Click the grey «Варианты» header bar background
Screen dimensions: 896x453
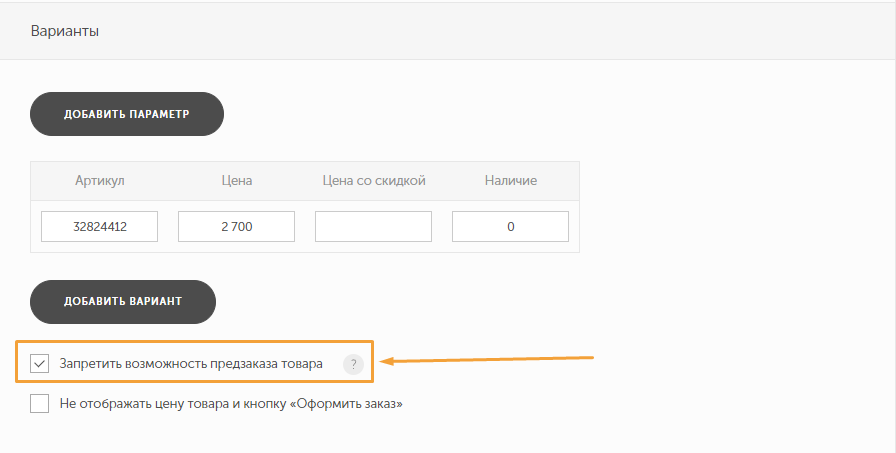coord(500,31)
